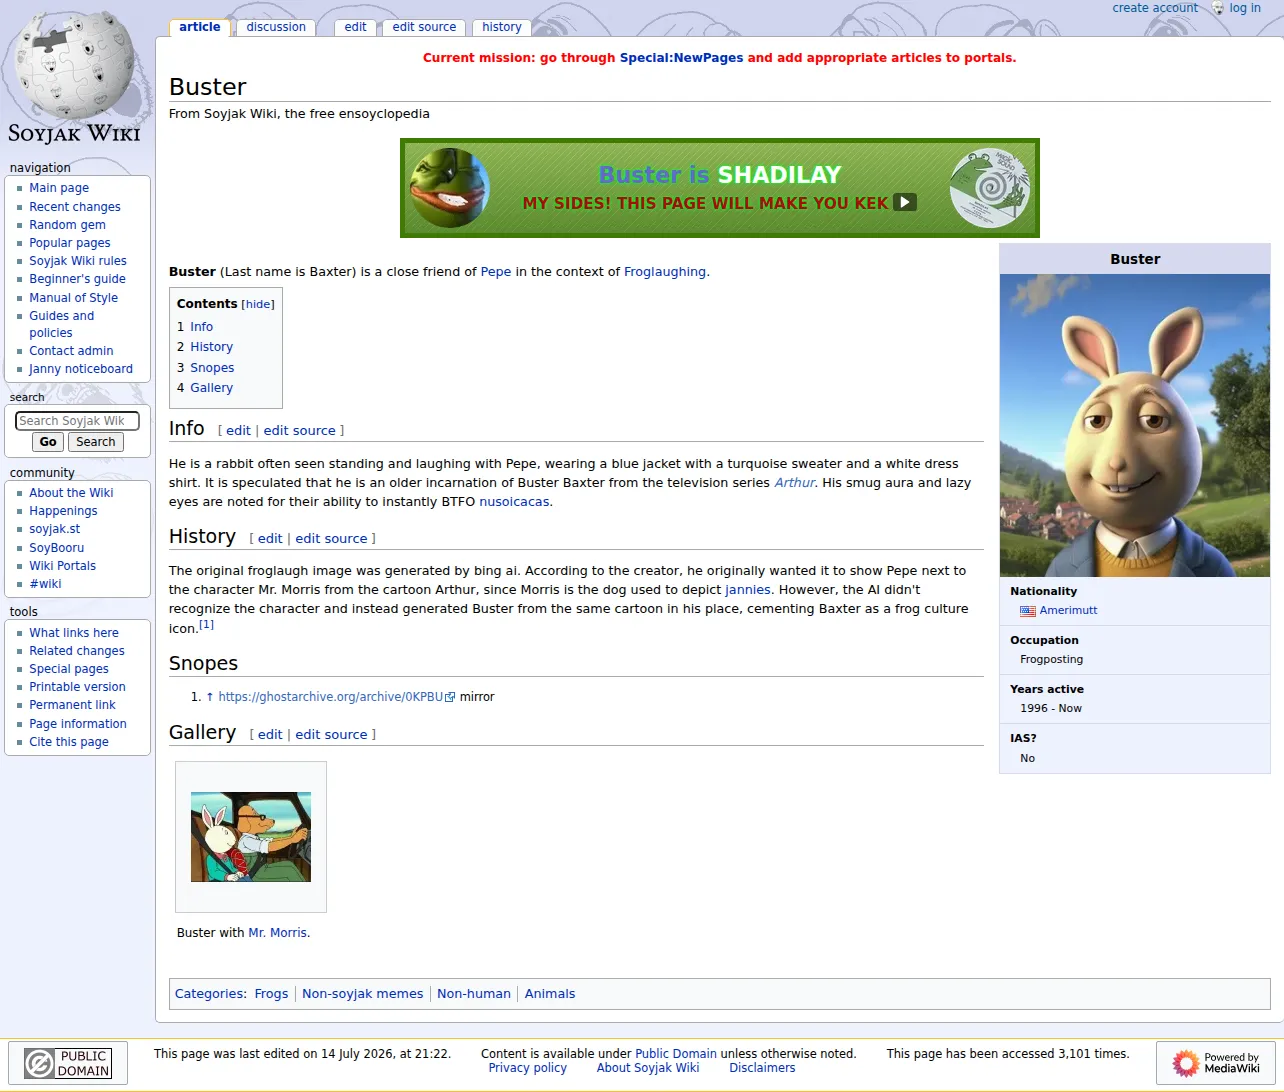Open the Wiki Portals link
This screenshot has height=1092, width=1284.
62,566
